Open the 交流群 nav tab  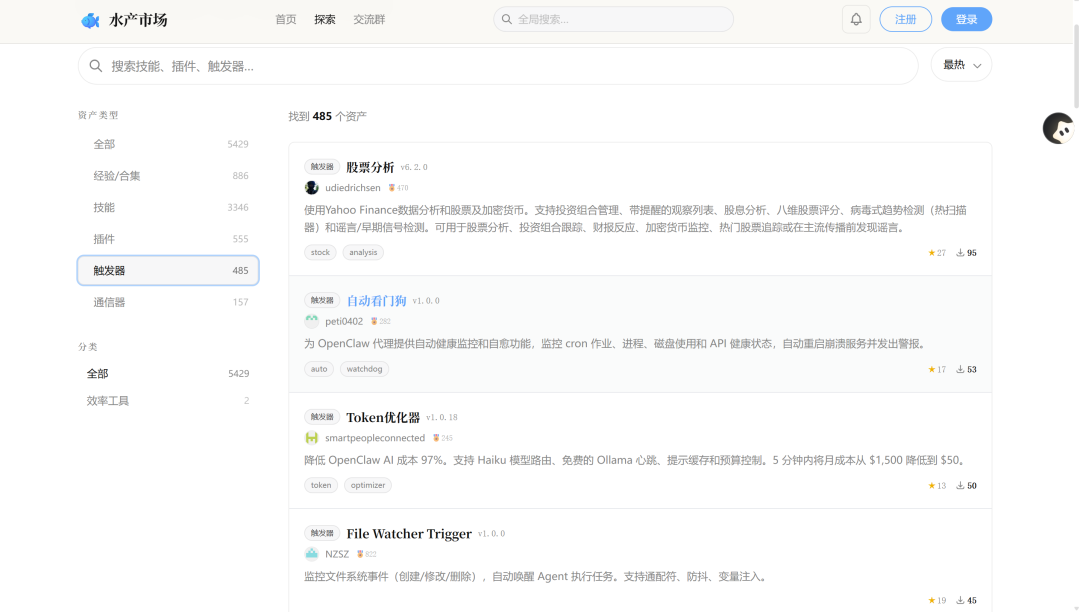369,19
